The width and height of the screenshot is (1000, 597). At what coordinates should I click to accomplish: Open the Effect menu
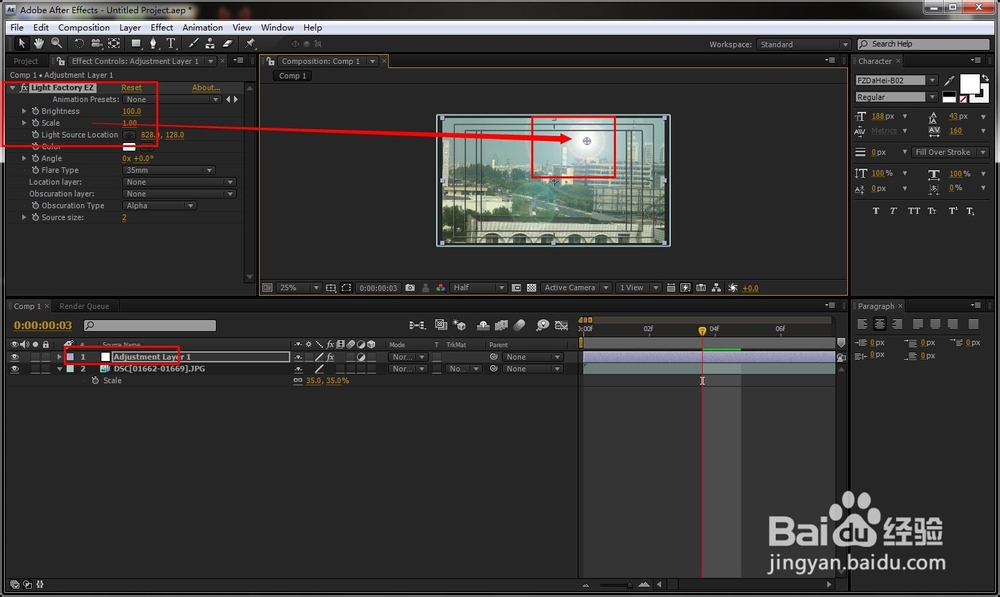tap(161, 27)
